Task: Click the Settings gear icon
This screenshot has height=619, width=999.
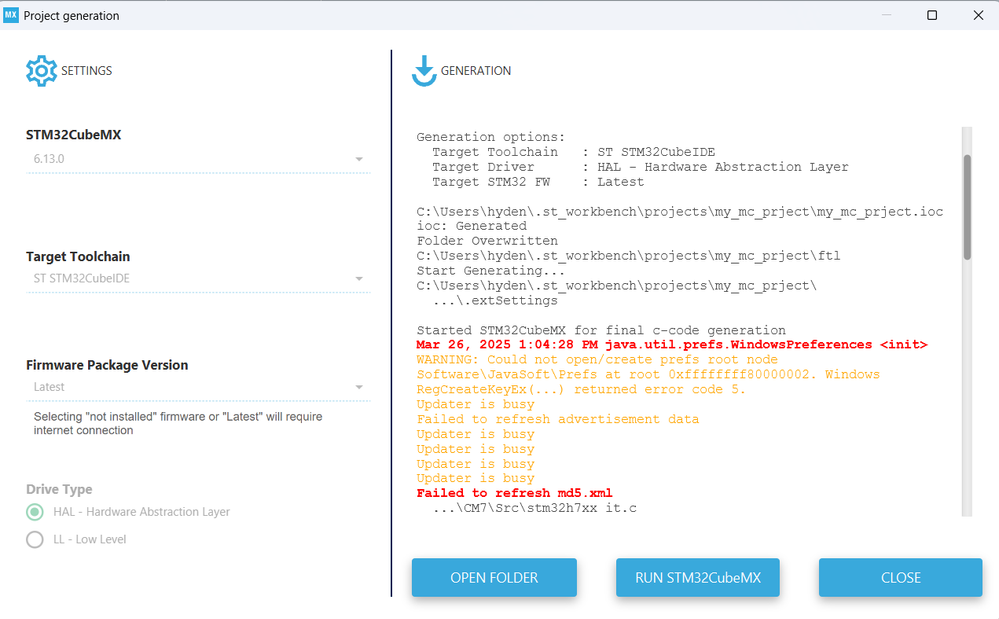Action: tap(41, 71)
